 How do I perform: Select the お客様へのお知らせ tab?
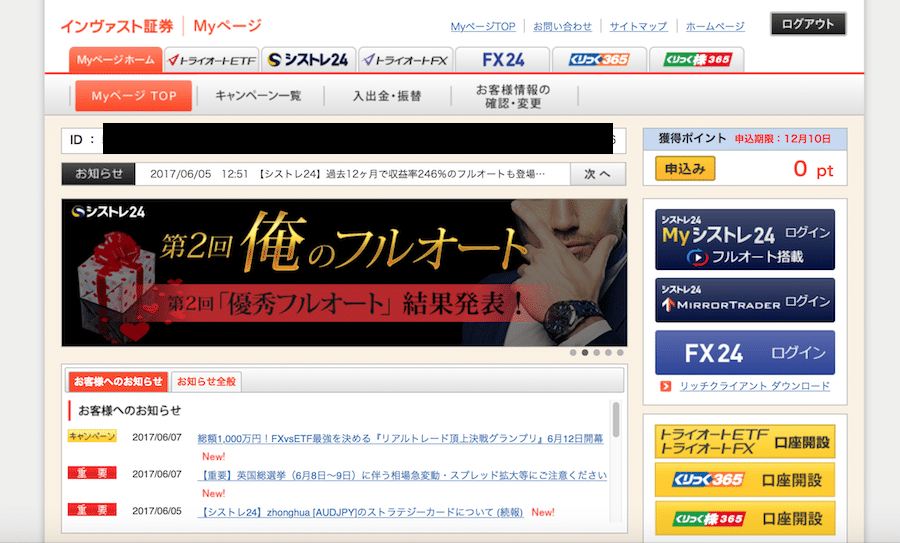(x=118, y=382)
